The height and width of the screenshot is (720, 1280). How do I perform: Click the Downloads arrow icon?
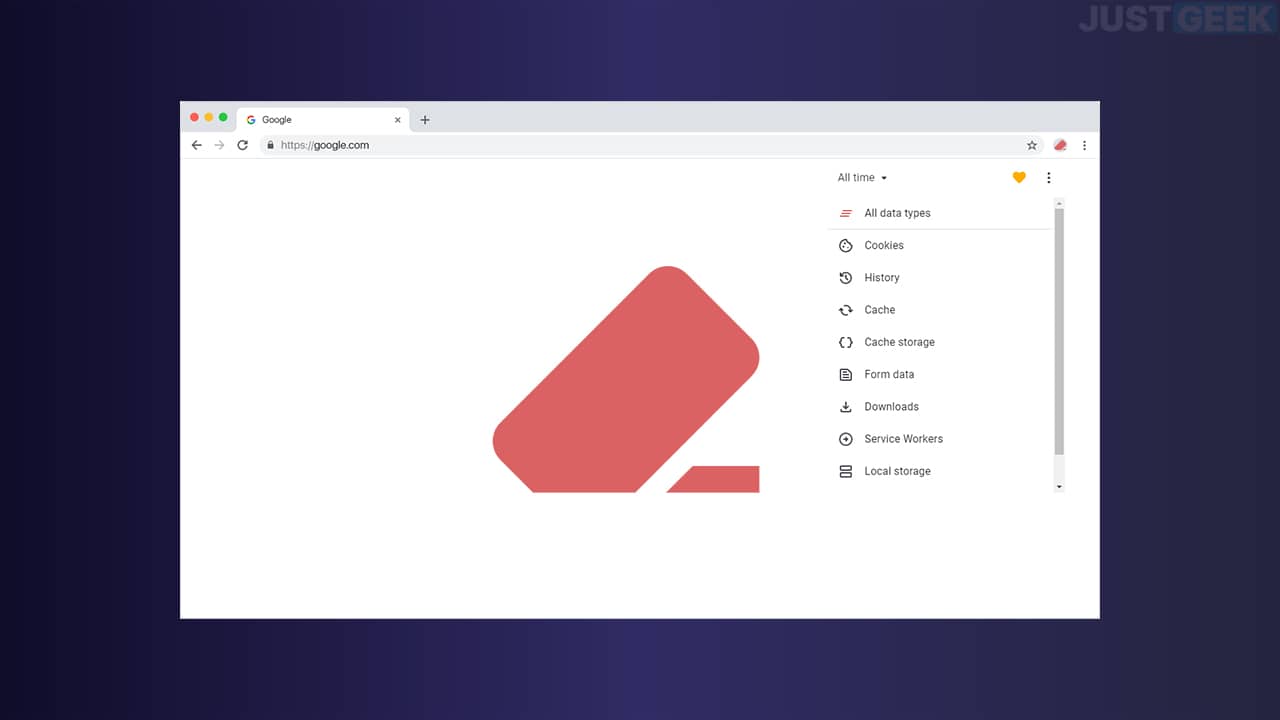(846, 407)
